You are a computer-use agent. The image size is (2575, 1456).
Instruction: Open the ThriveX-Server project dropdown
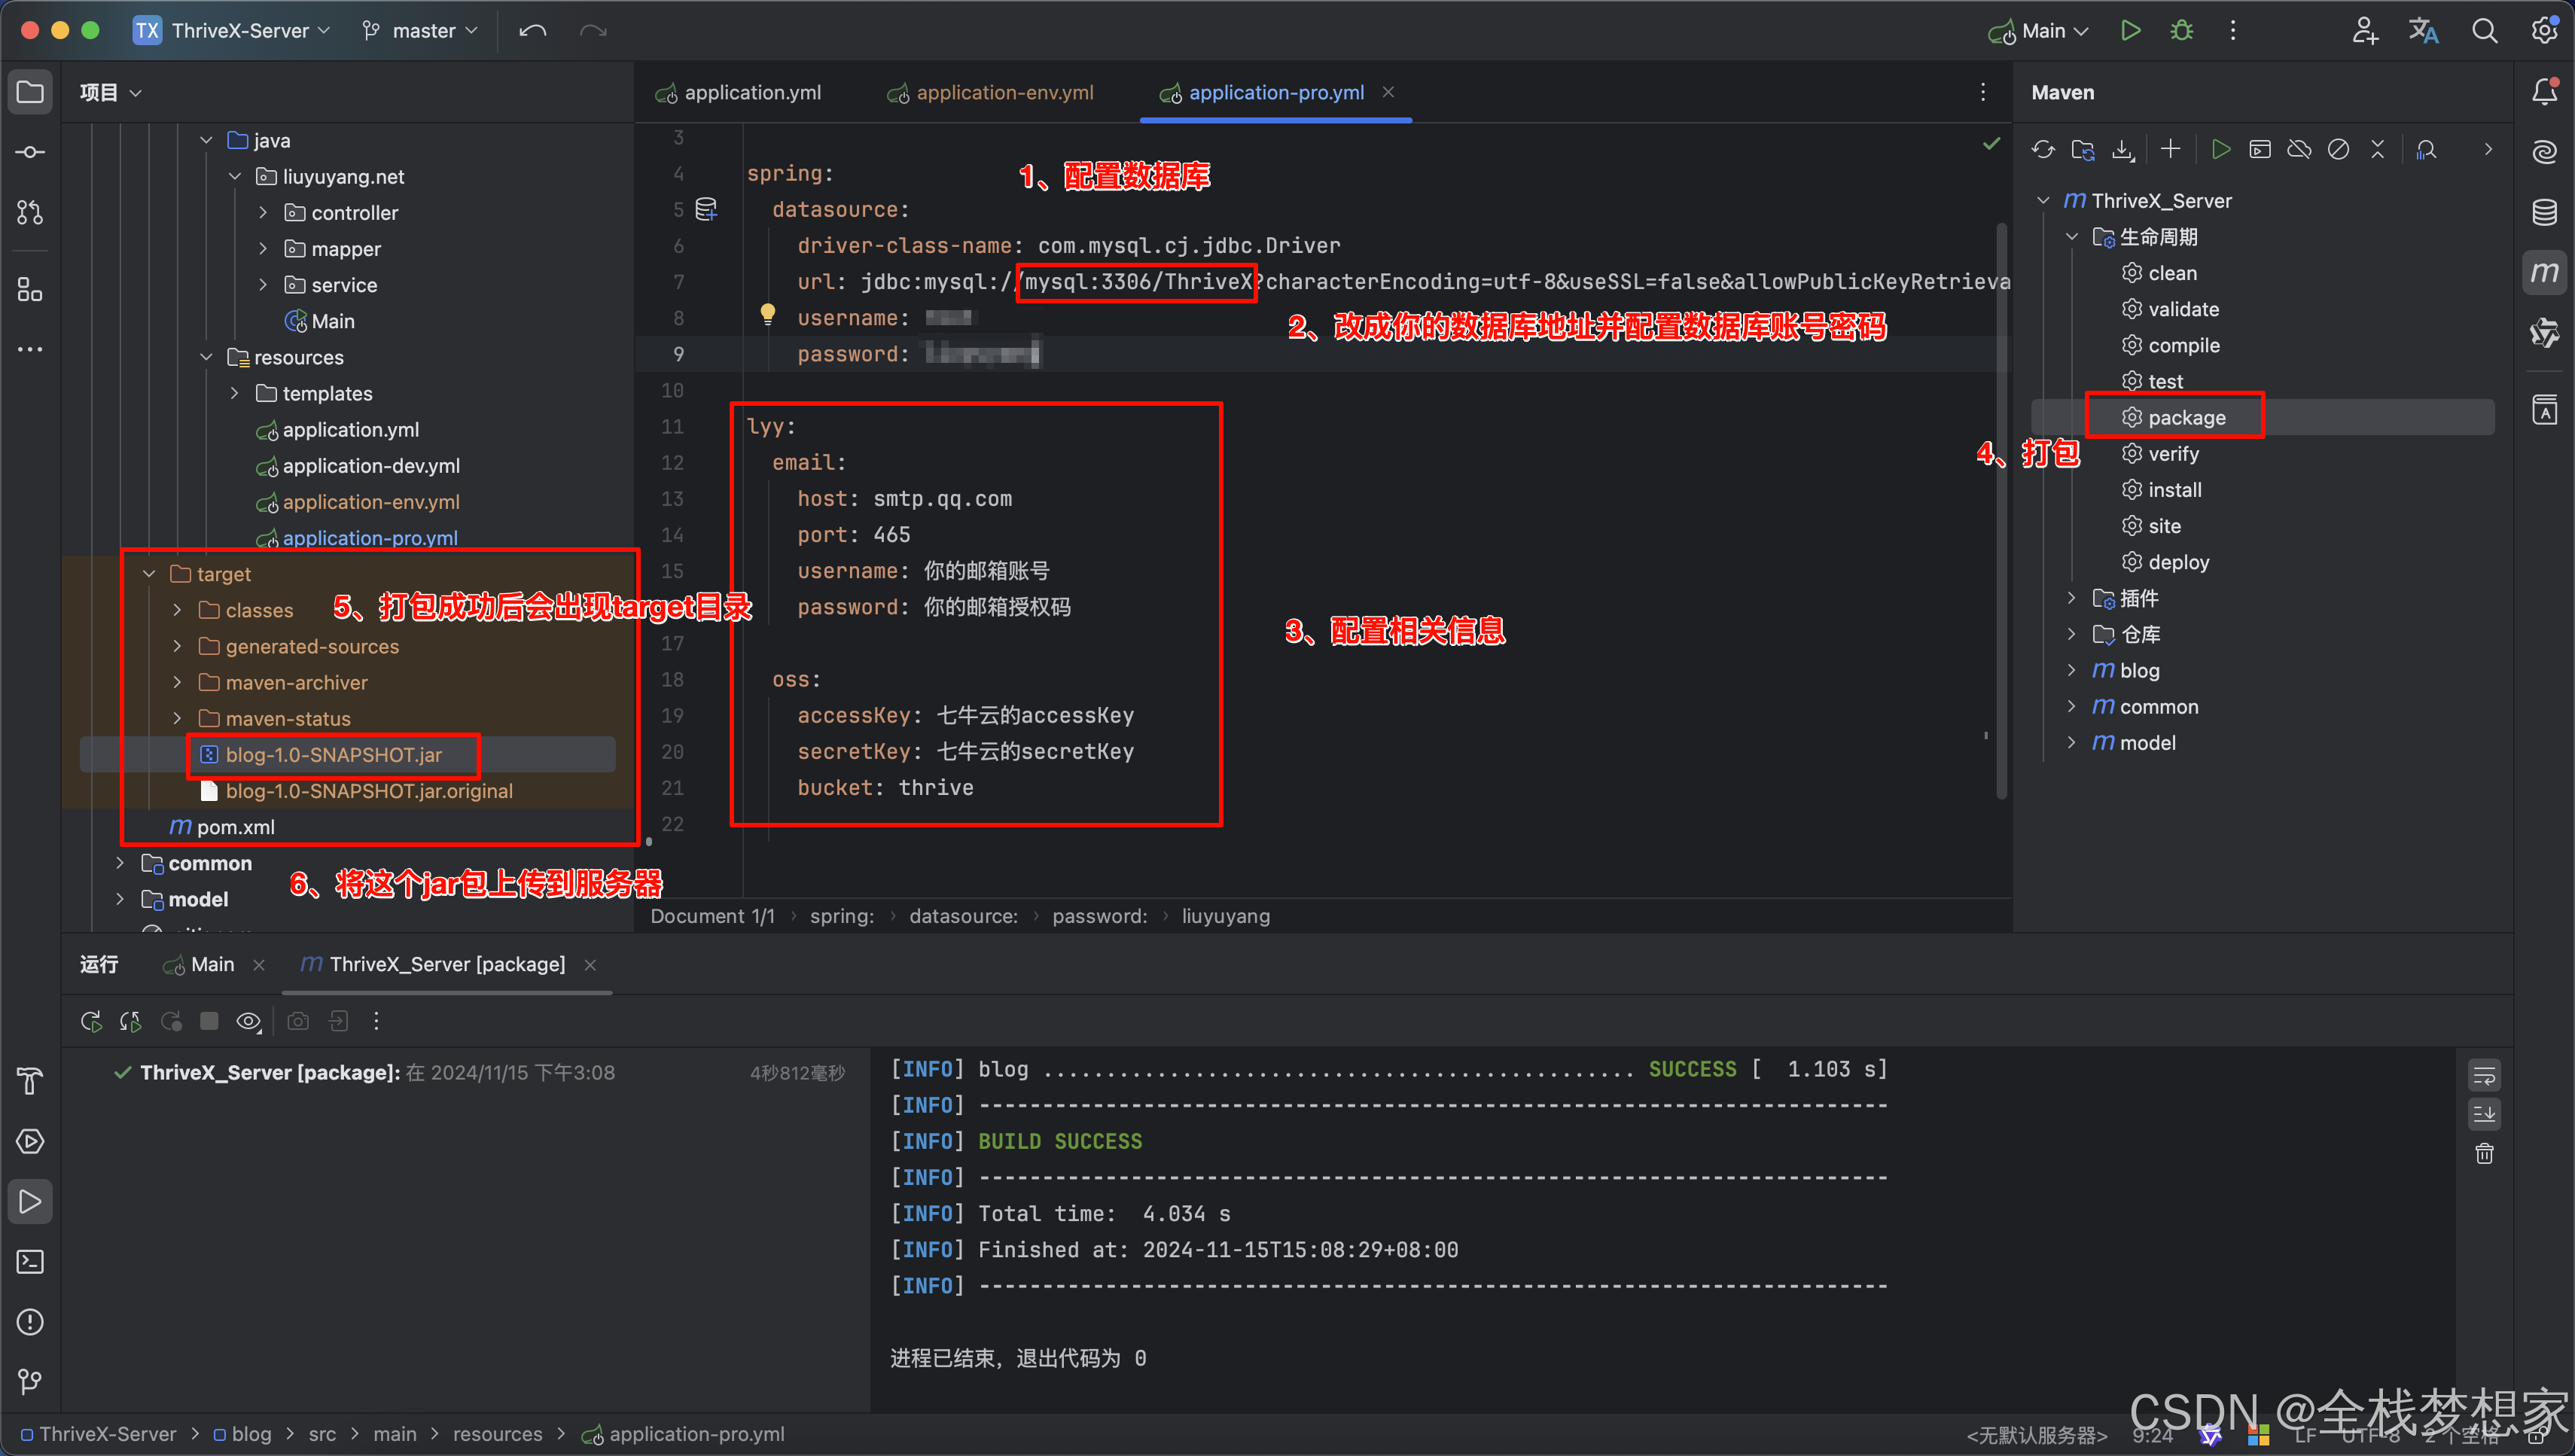point(232,31)
